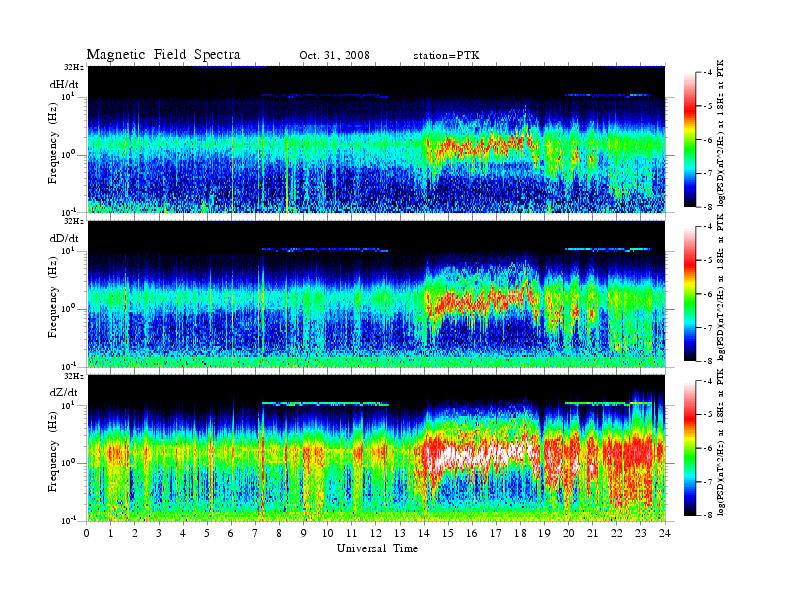
Task: Click the dD/dt color bar's "-6" tick label
Action: (x=709, y=294)
